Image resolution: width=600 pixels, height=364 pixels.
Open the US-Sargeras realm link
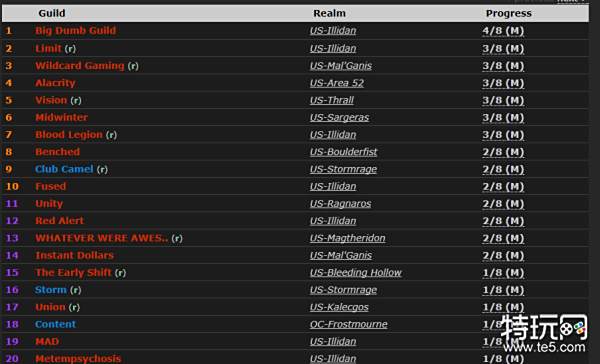[339, 118]
